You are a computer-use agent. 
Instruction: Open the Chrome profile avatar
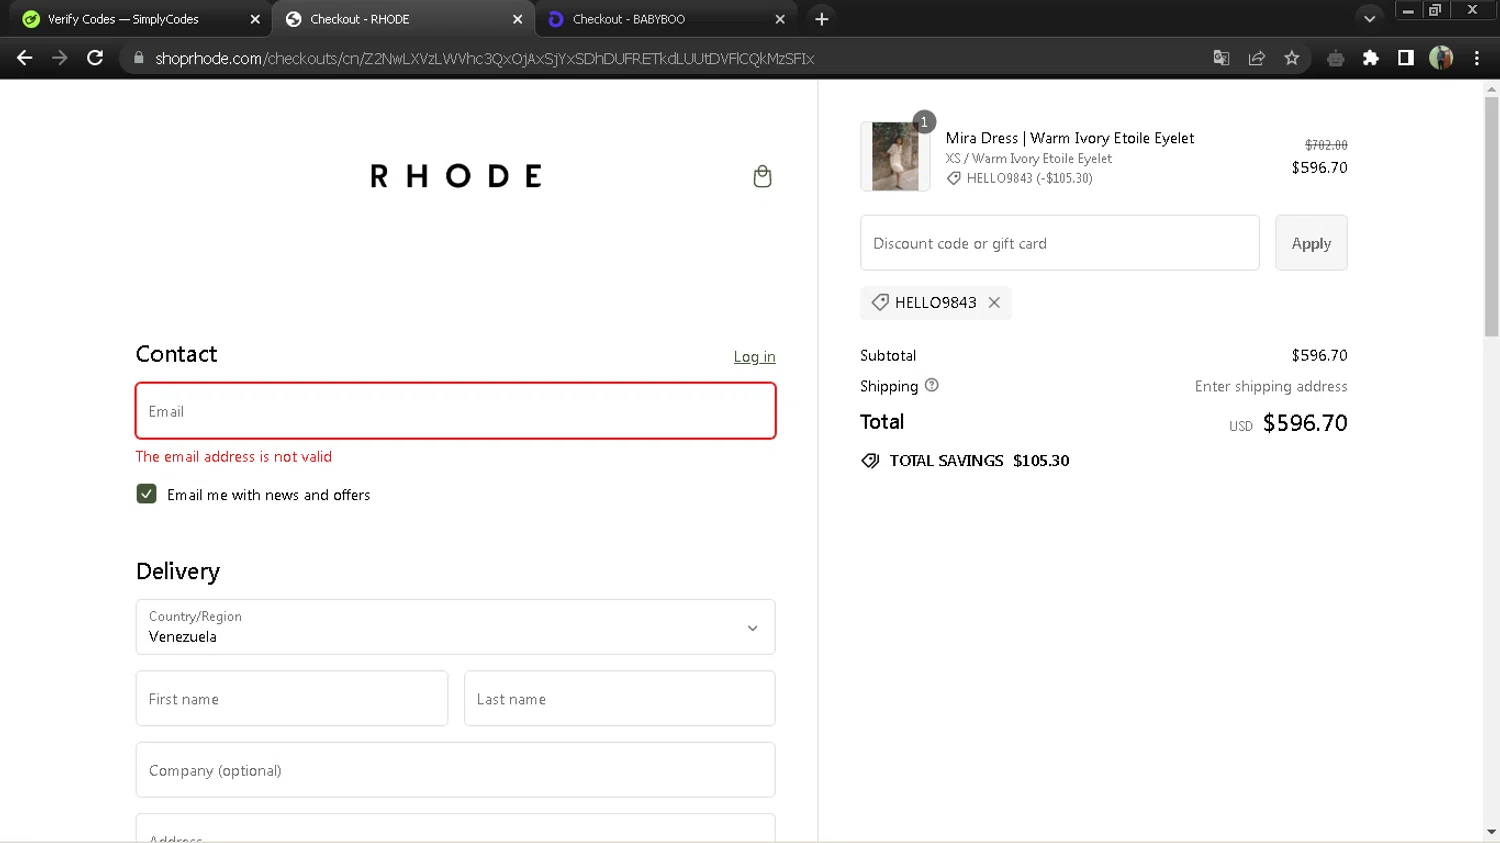click(x=1441, y=58)
